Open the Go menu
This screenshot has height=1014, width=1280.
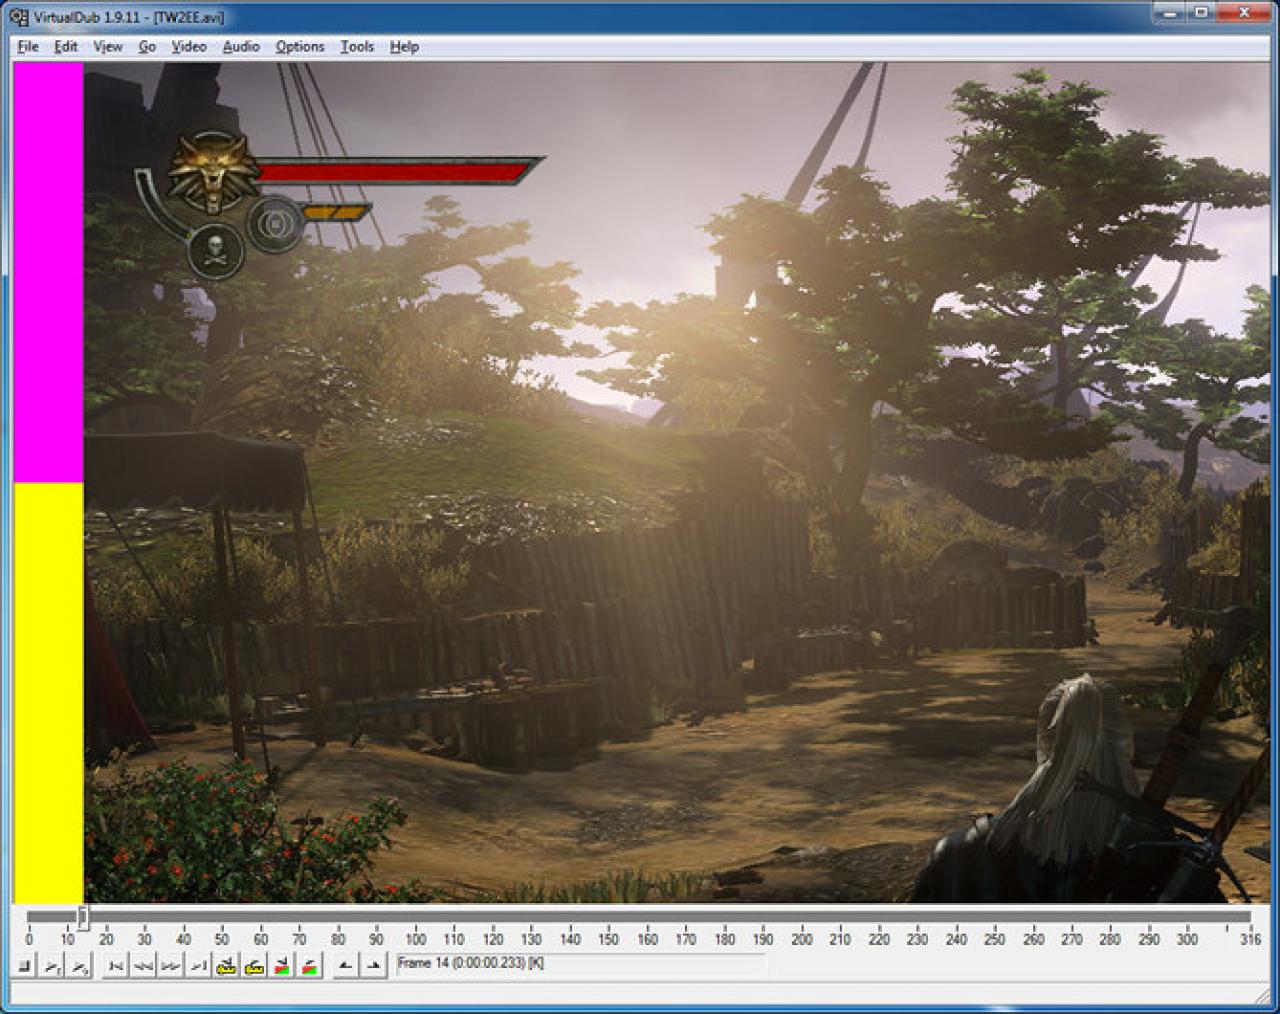(147, 46)
